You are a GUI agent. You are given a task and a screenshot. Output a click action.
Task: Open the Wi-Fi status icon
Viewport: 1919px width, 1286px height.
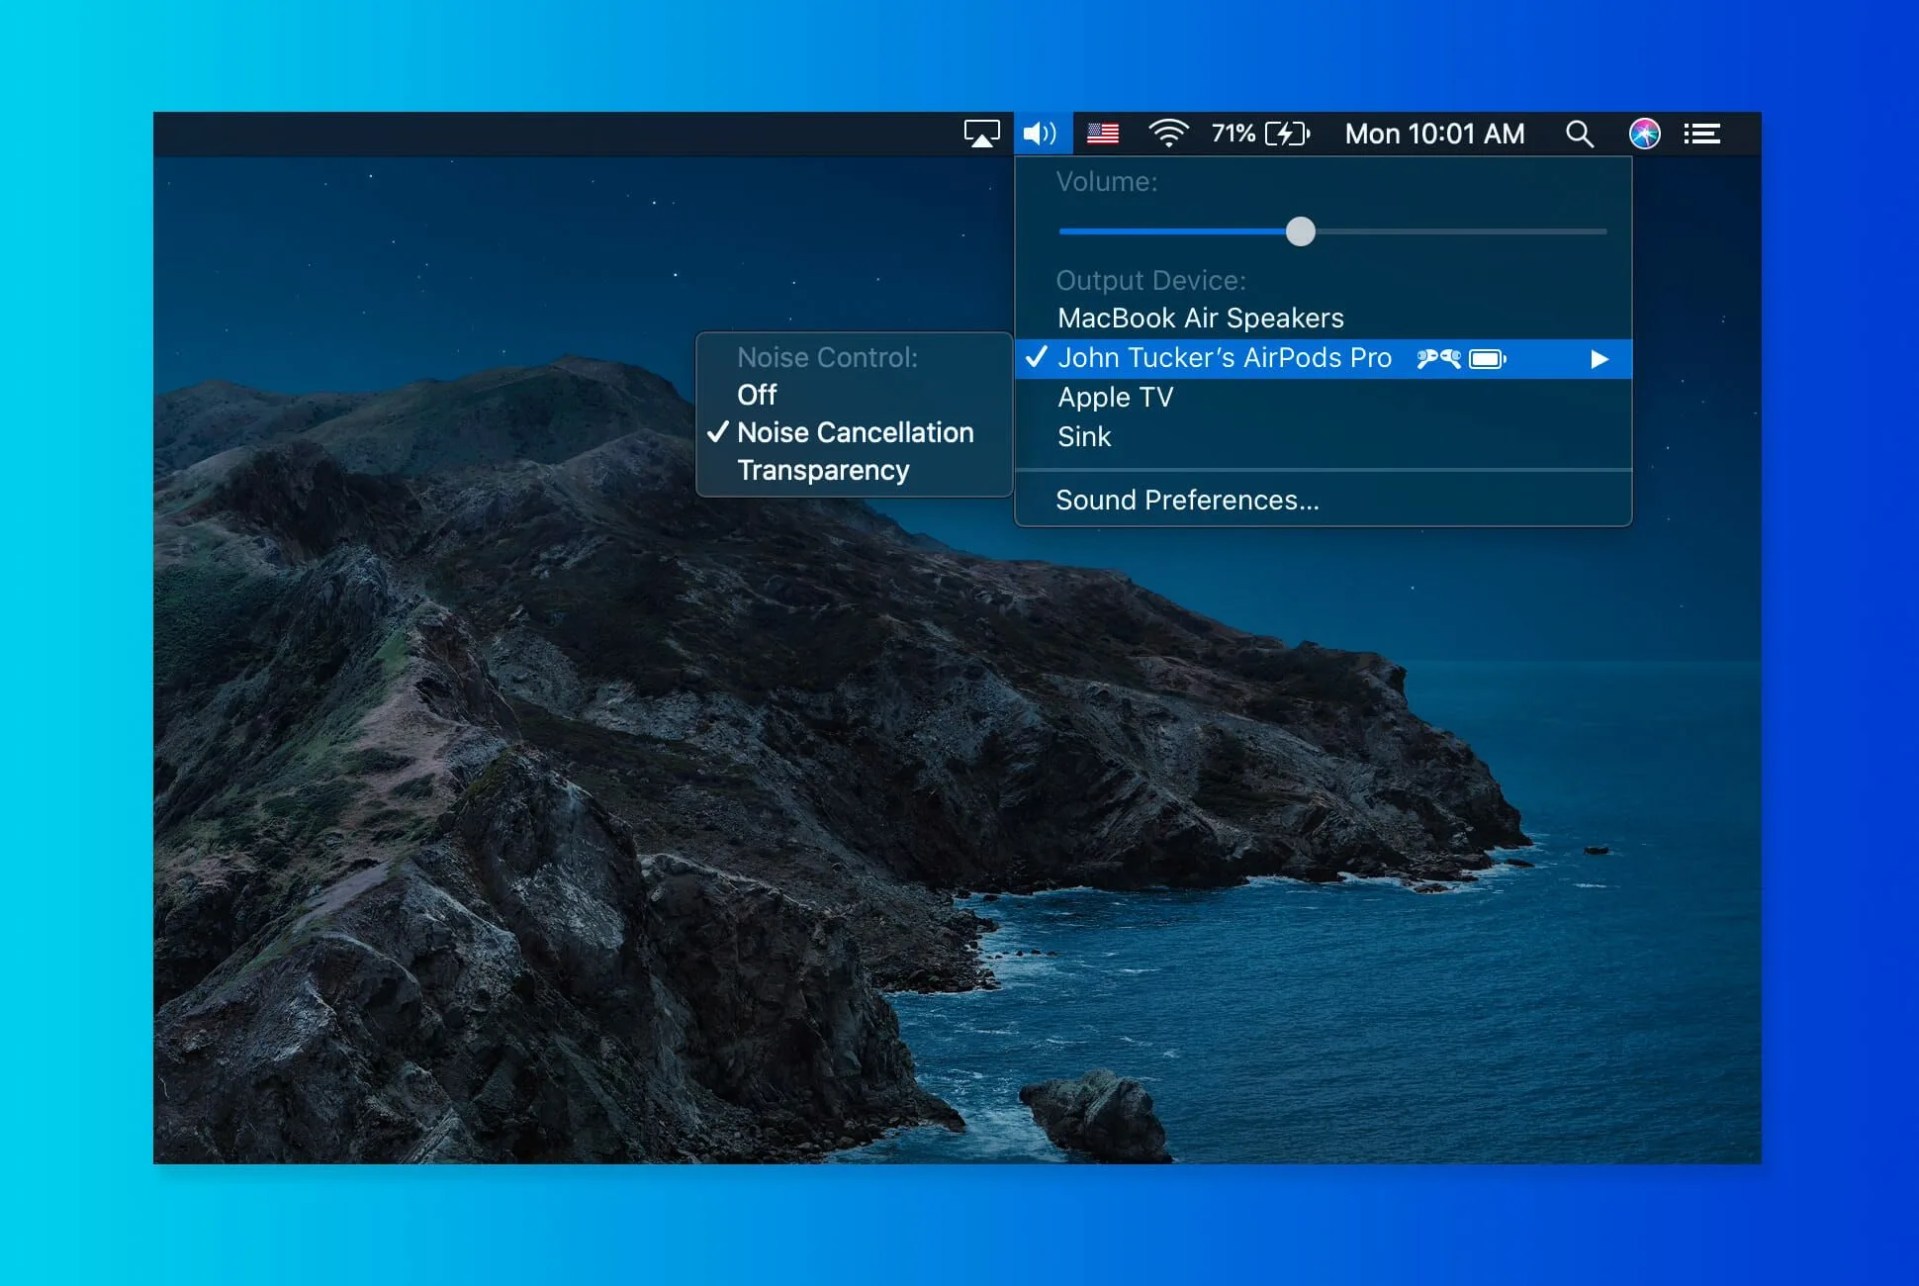pyautogui.click(x=1168, y=133)
